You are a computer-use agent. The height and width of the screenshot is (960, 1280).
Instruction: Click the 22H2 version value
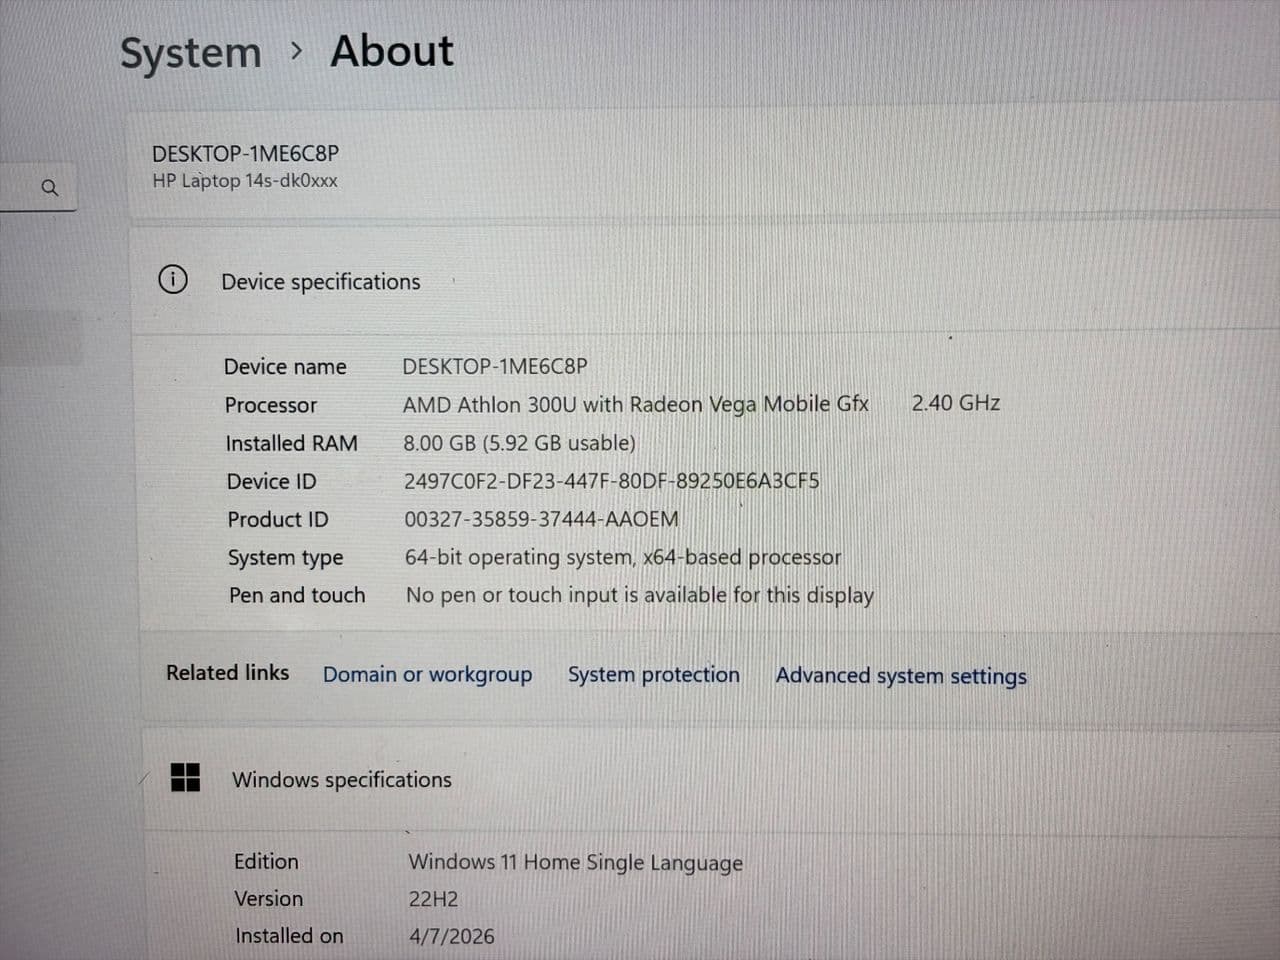click(x=433, y=899)
